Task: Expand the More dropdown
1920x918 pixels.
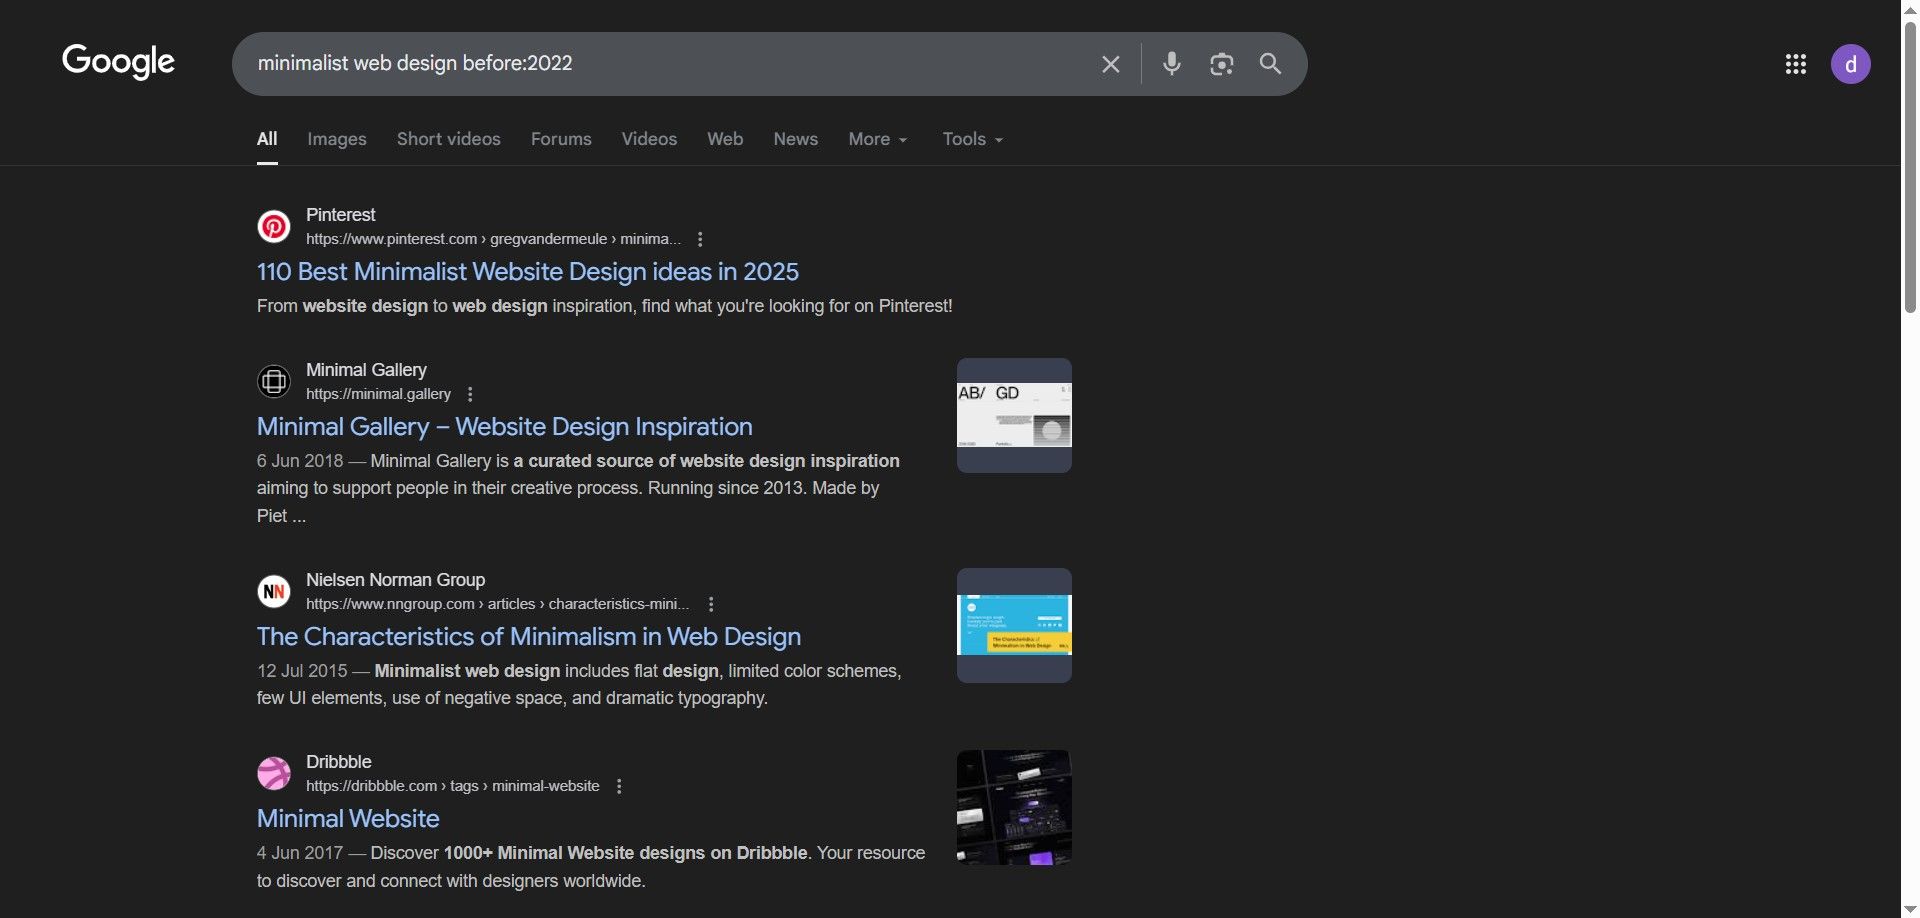Action: coord(877,139)
